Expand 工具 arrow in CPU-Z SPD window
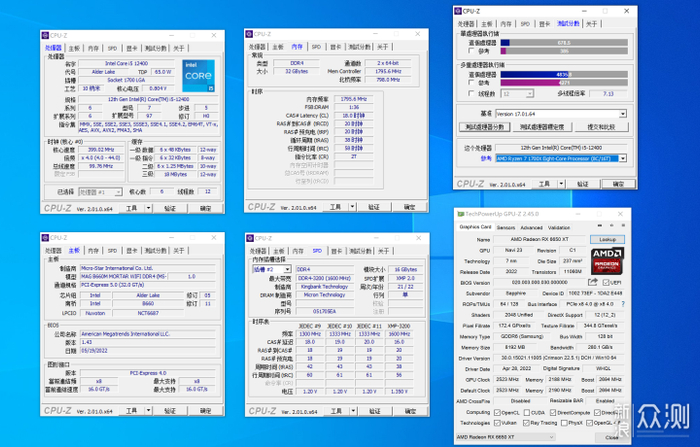 coord(353,411)
